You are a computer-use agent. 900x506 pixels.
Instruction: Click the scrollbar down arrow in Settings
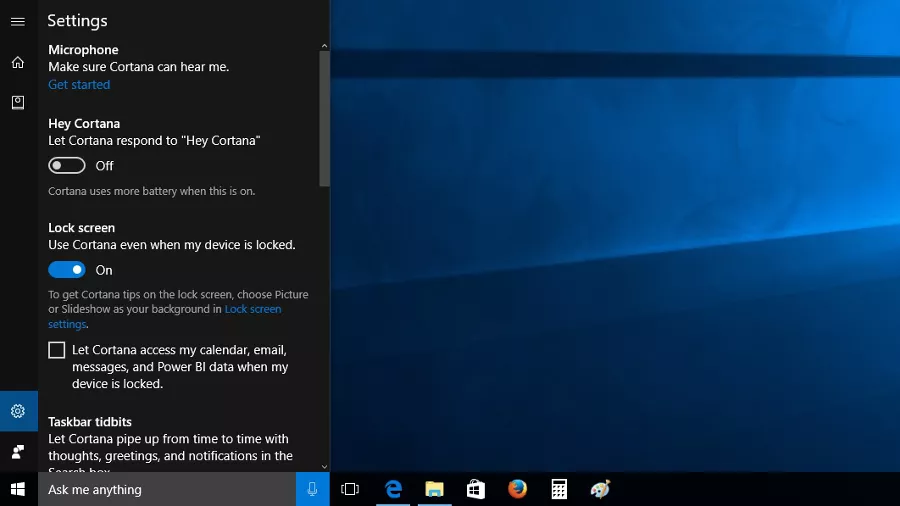point(324,467)
